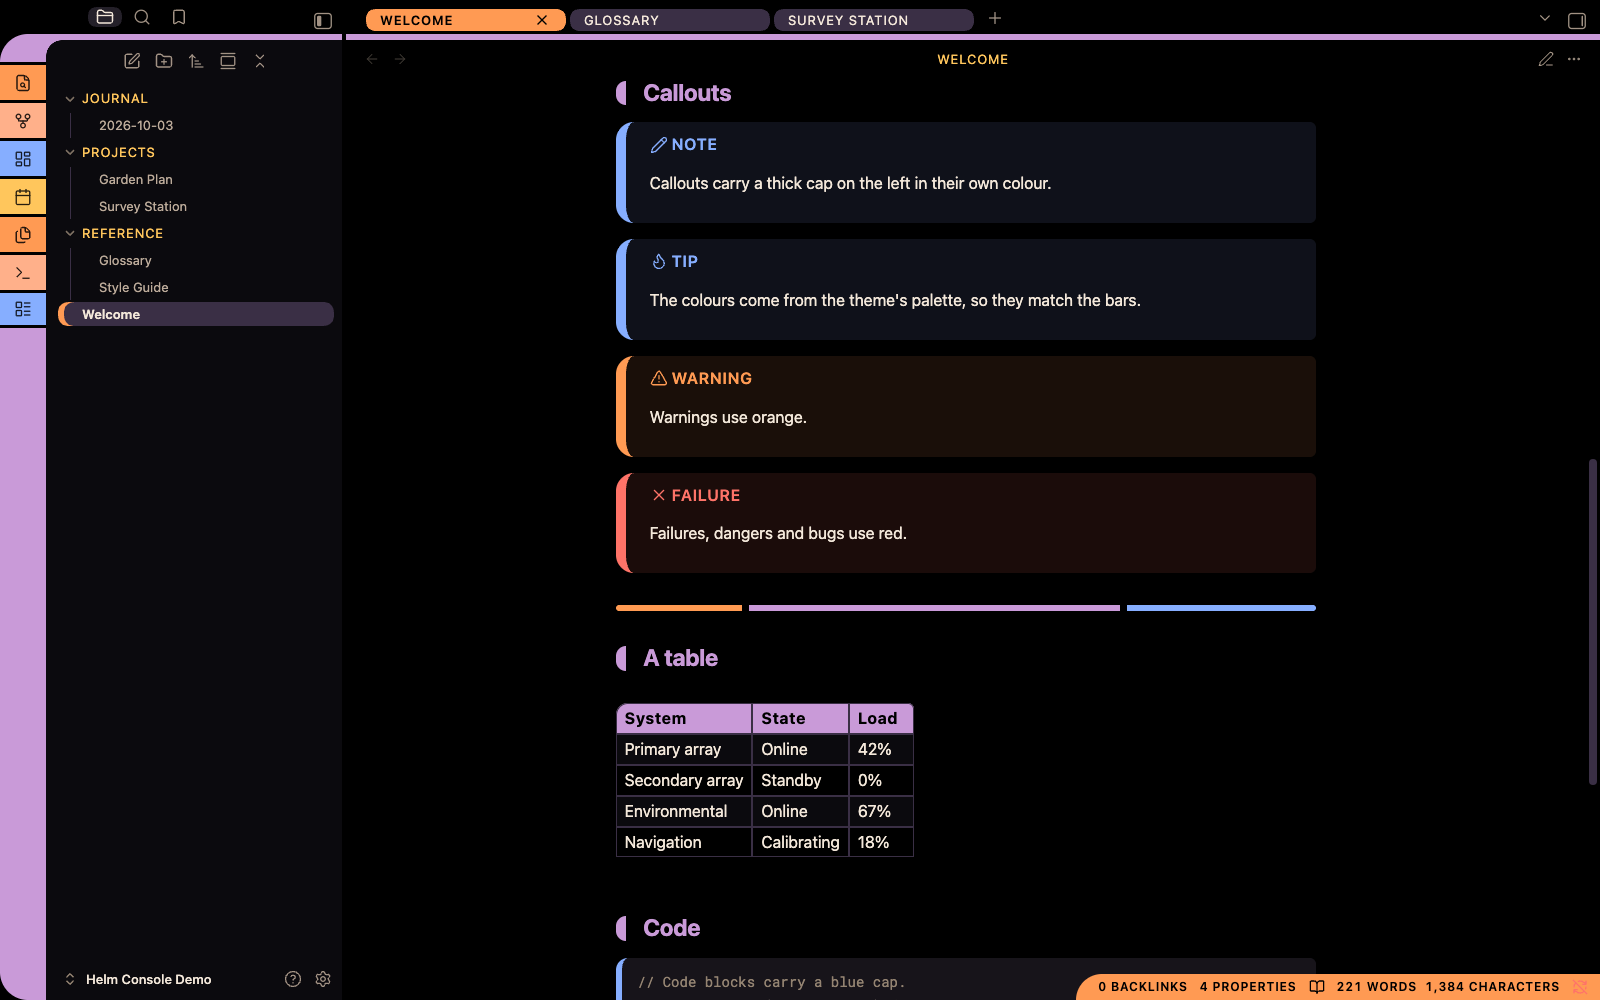This screenshot has width=1600, height=1000.
Task: Open settings gear icon
Action: (x=323, y=979)
